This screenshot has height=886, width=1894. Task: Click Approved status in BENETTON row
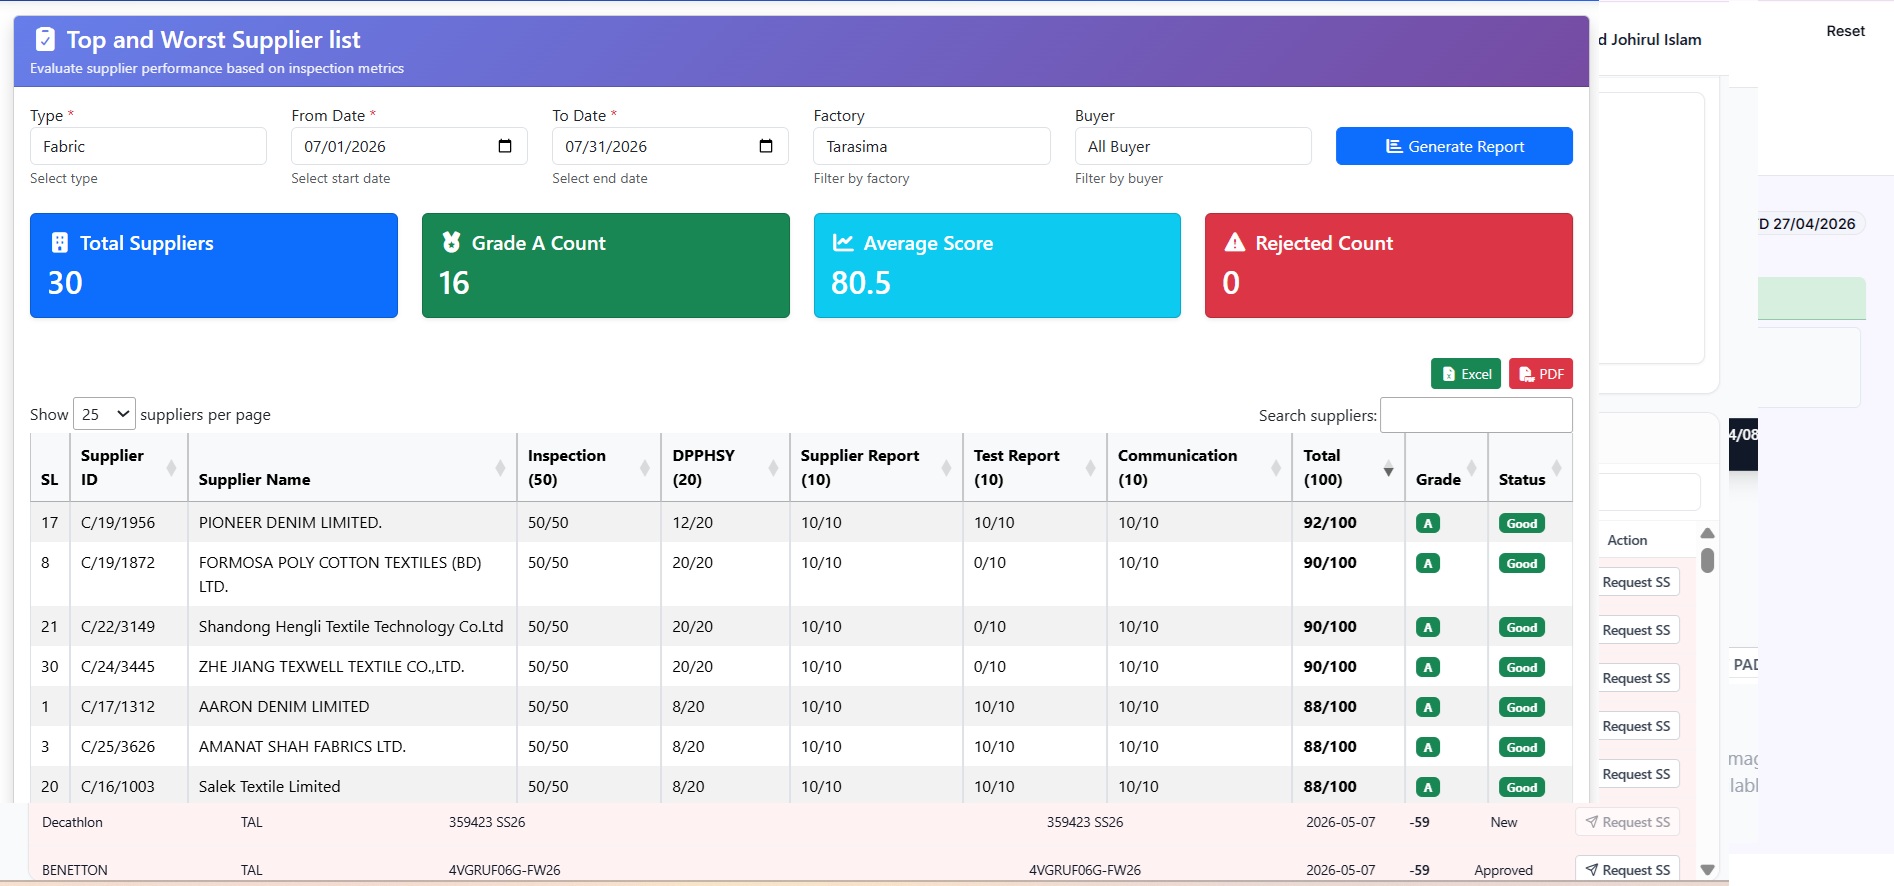[1503, 870]
